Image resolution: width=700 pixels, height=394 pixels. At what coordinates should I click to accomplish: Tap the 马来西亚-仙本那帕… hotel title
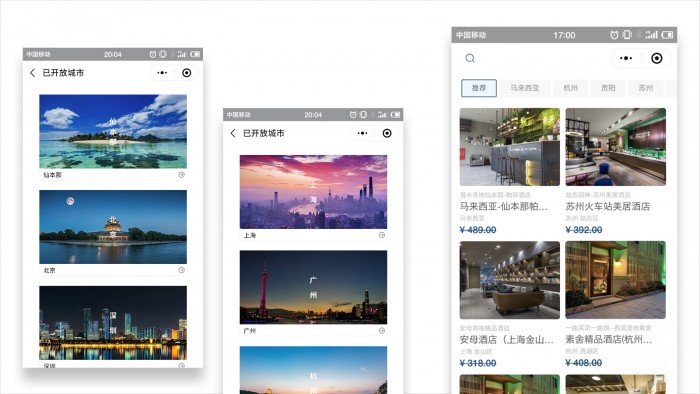pos(504,206)
